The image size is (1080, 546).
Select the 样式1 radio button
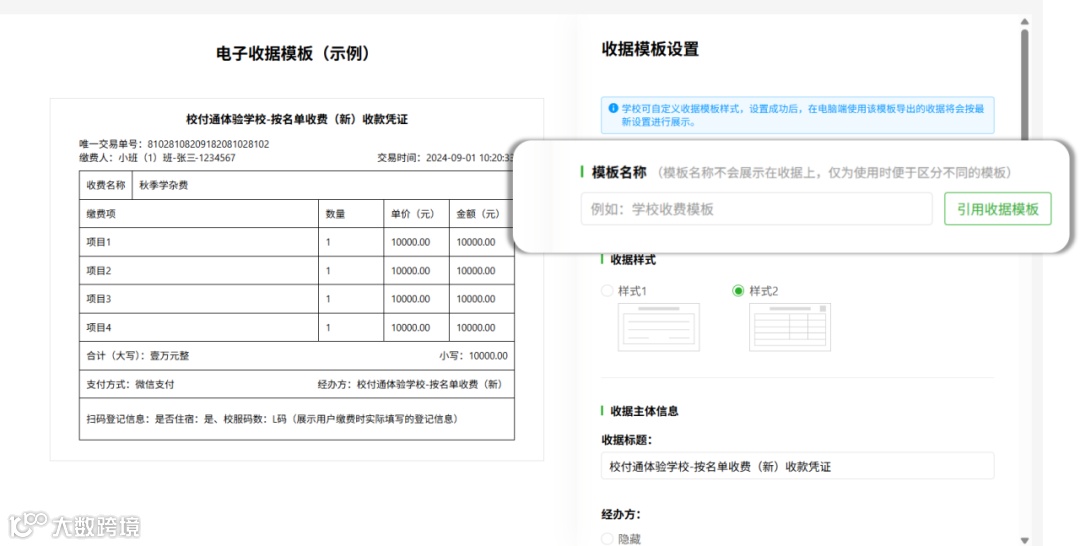(x=607, y=291)
